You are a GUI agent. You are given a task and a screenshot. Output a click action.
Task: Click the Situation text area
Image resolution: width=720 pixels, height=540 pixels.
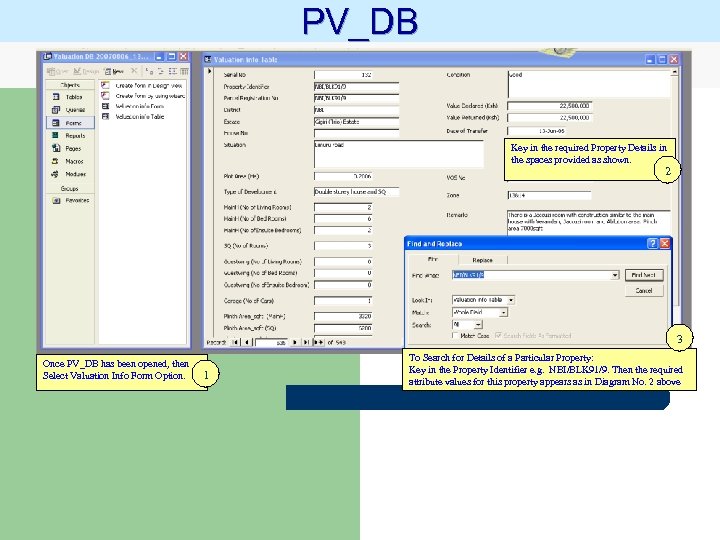pos(399,154)
